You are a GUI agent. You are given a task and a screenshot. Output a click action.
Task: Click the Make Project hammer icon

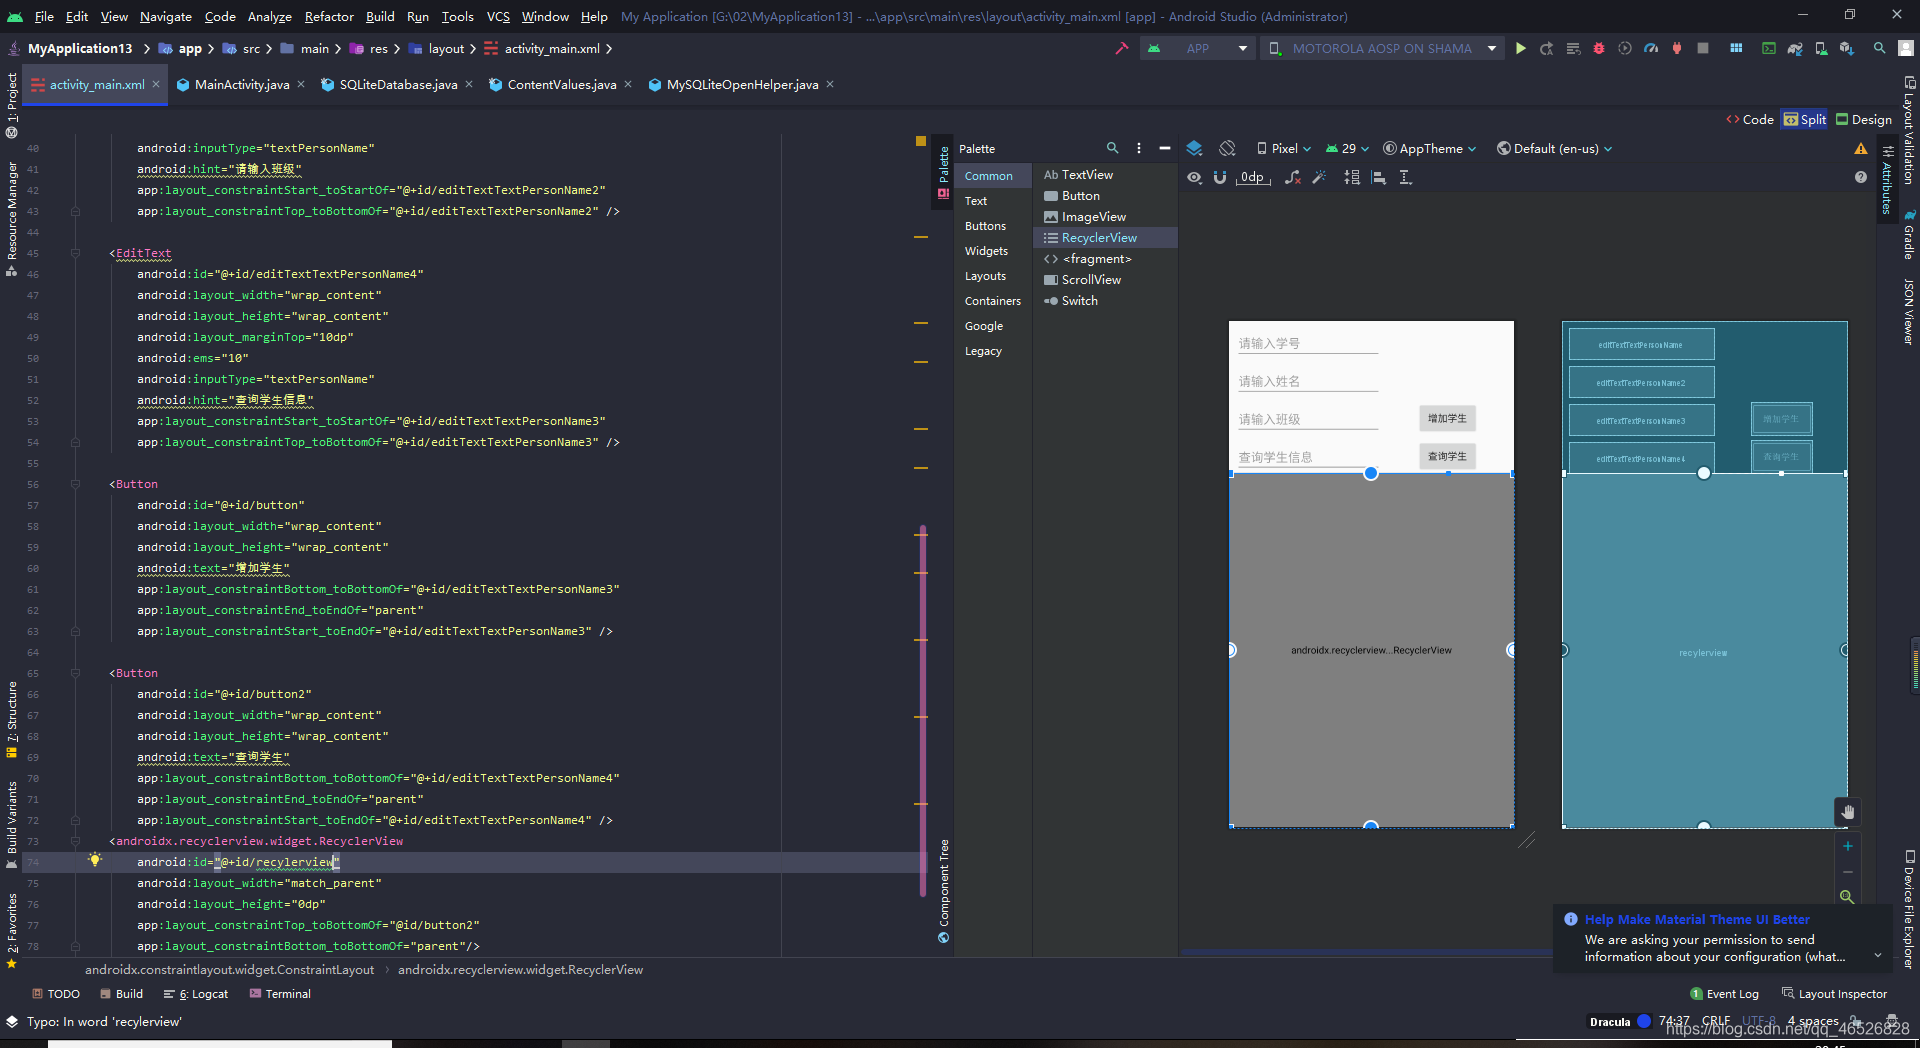click(1121, 48)
